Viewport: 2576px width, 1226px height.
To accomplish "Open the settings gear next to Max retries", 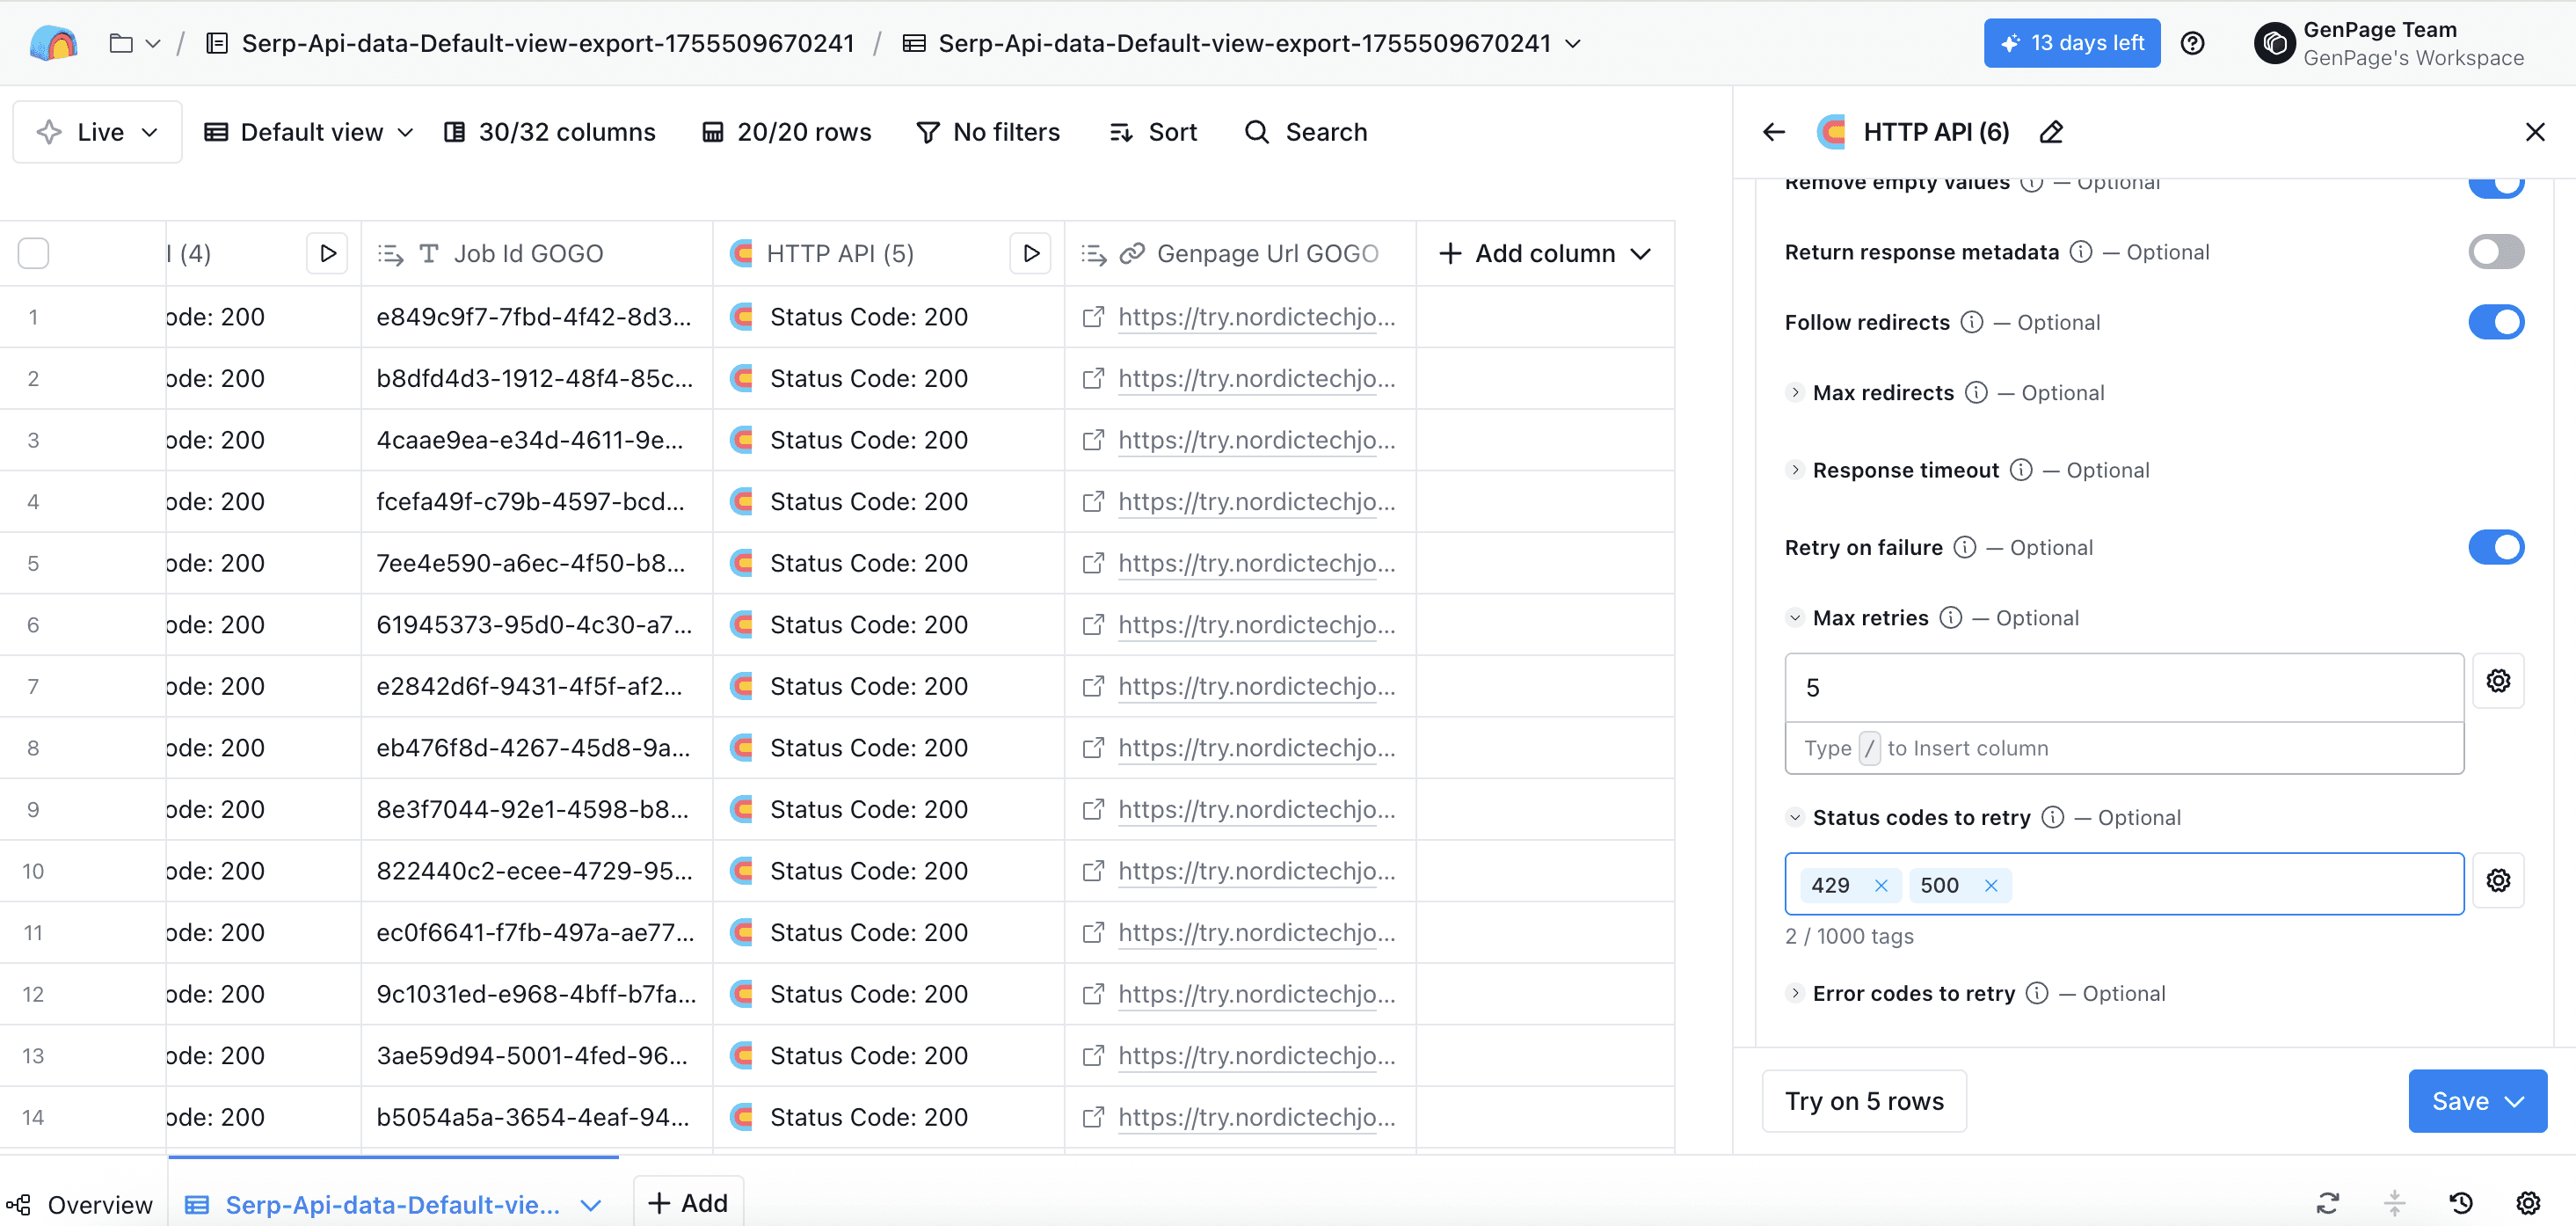I will point(2497,681).
